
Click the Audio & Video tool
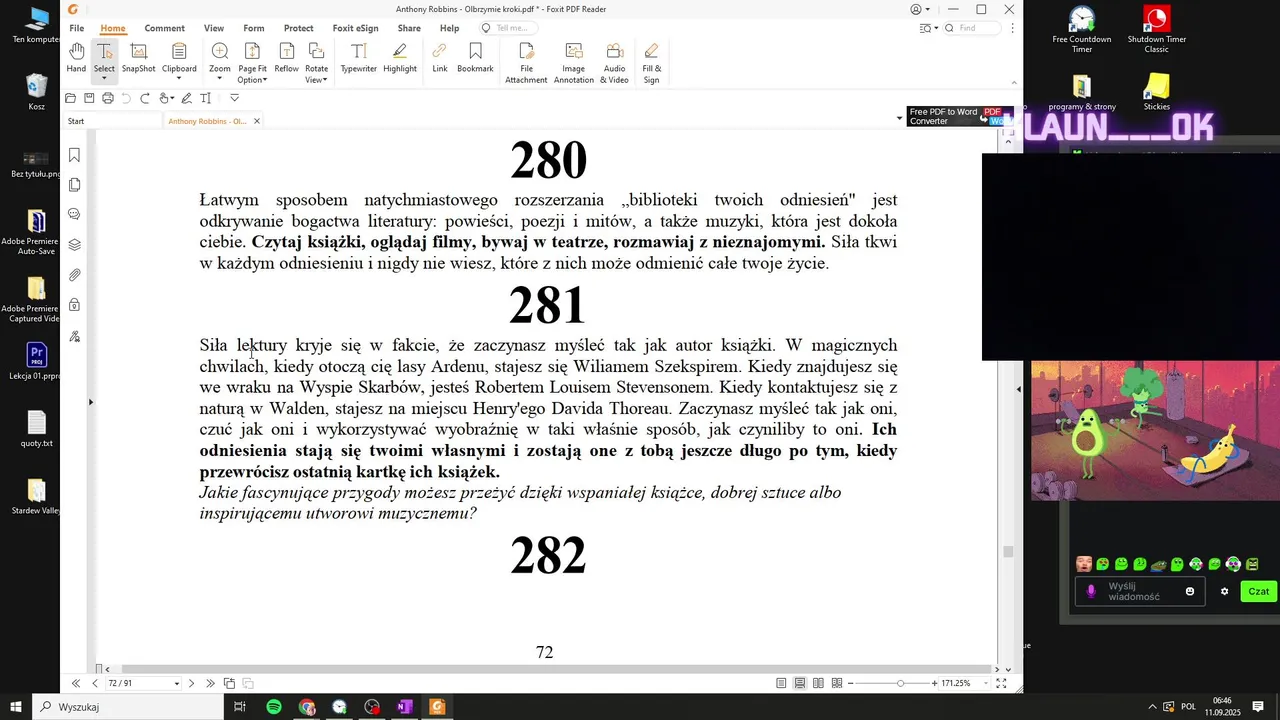click(614, 63)
